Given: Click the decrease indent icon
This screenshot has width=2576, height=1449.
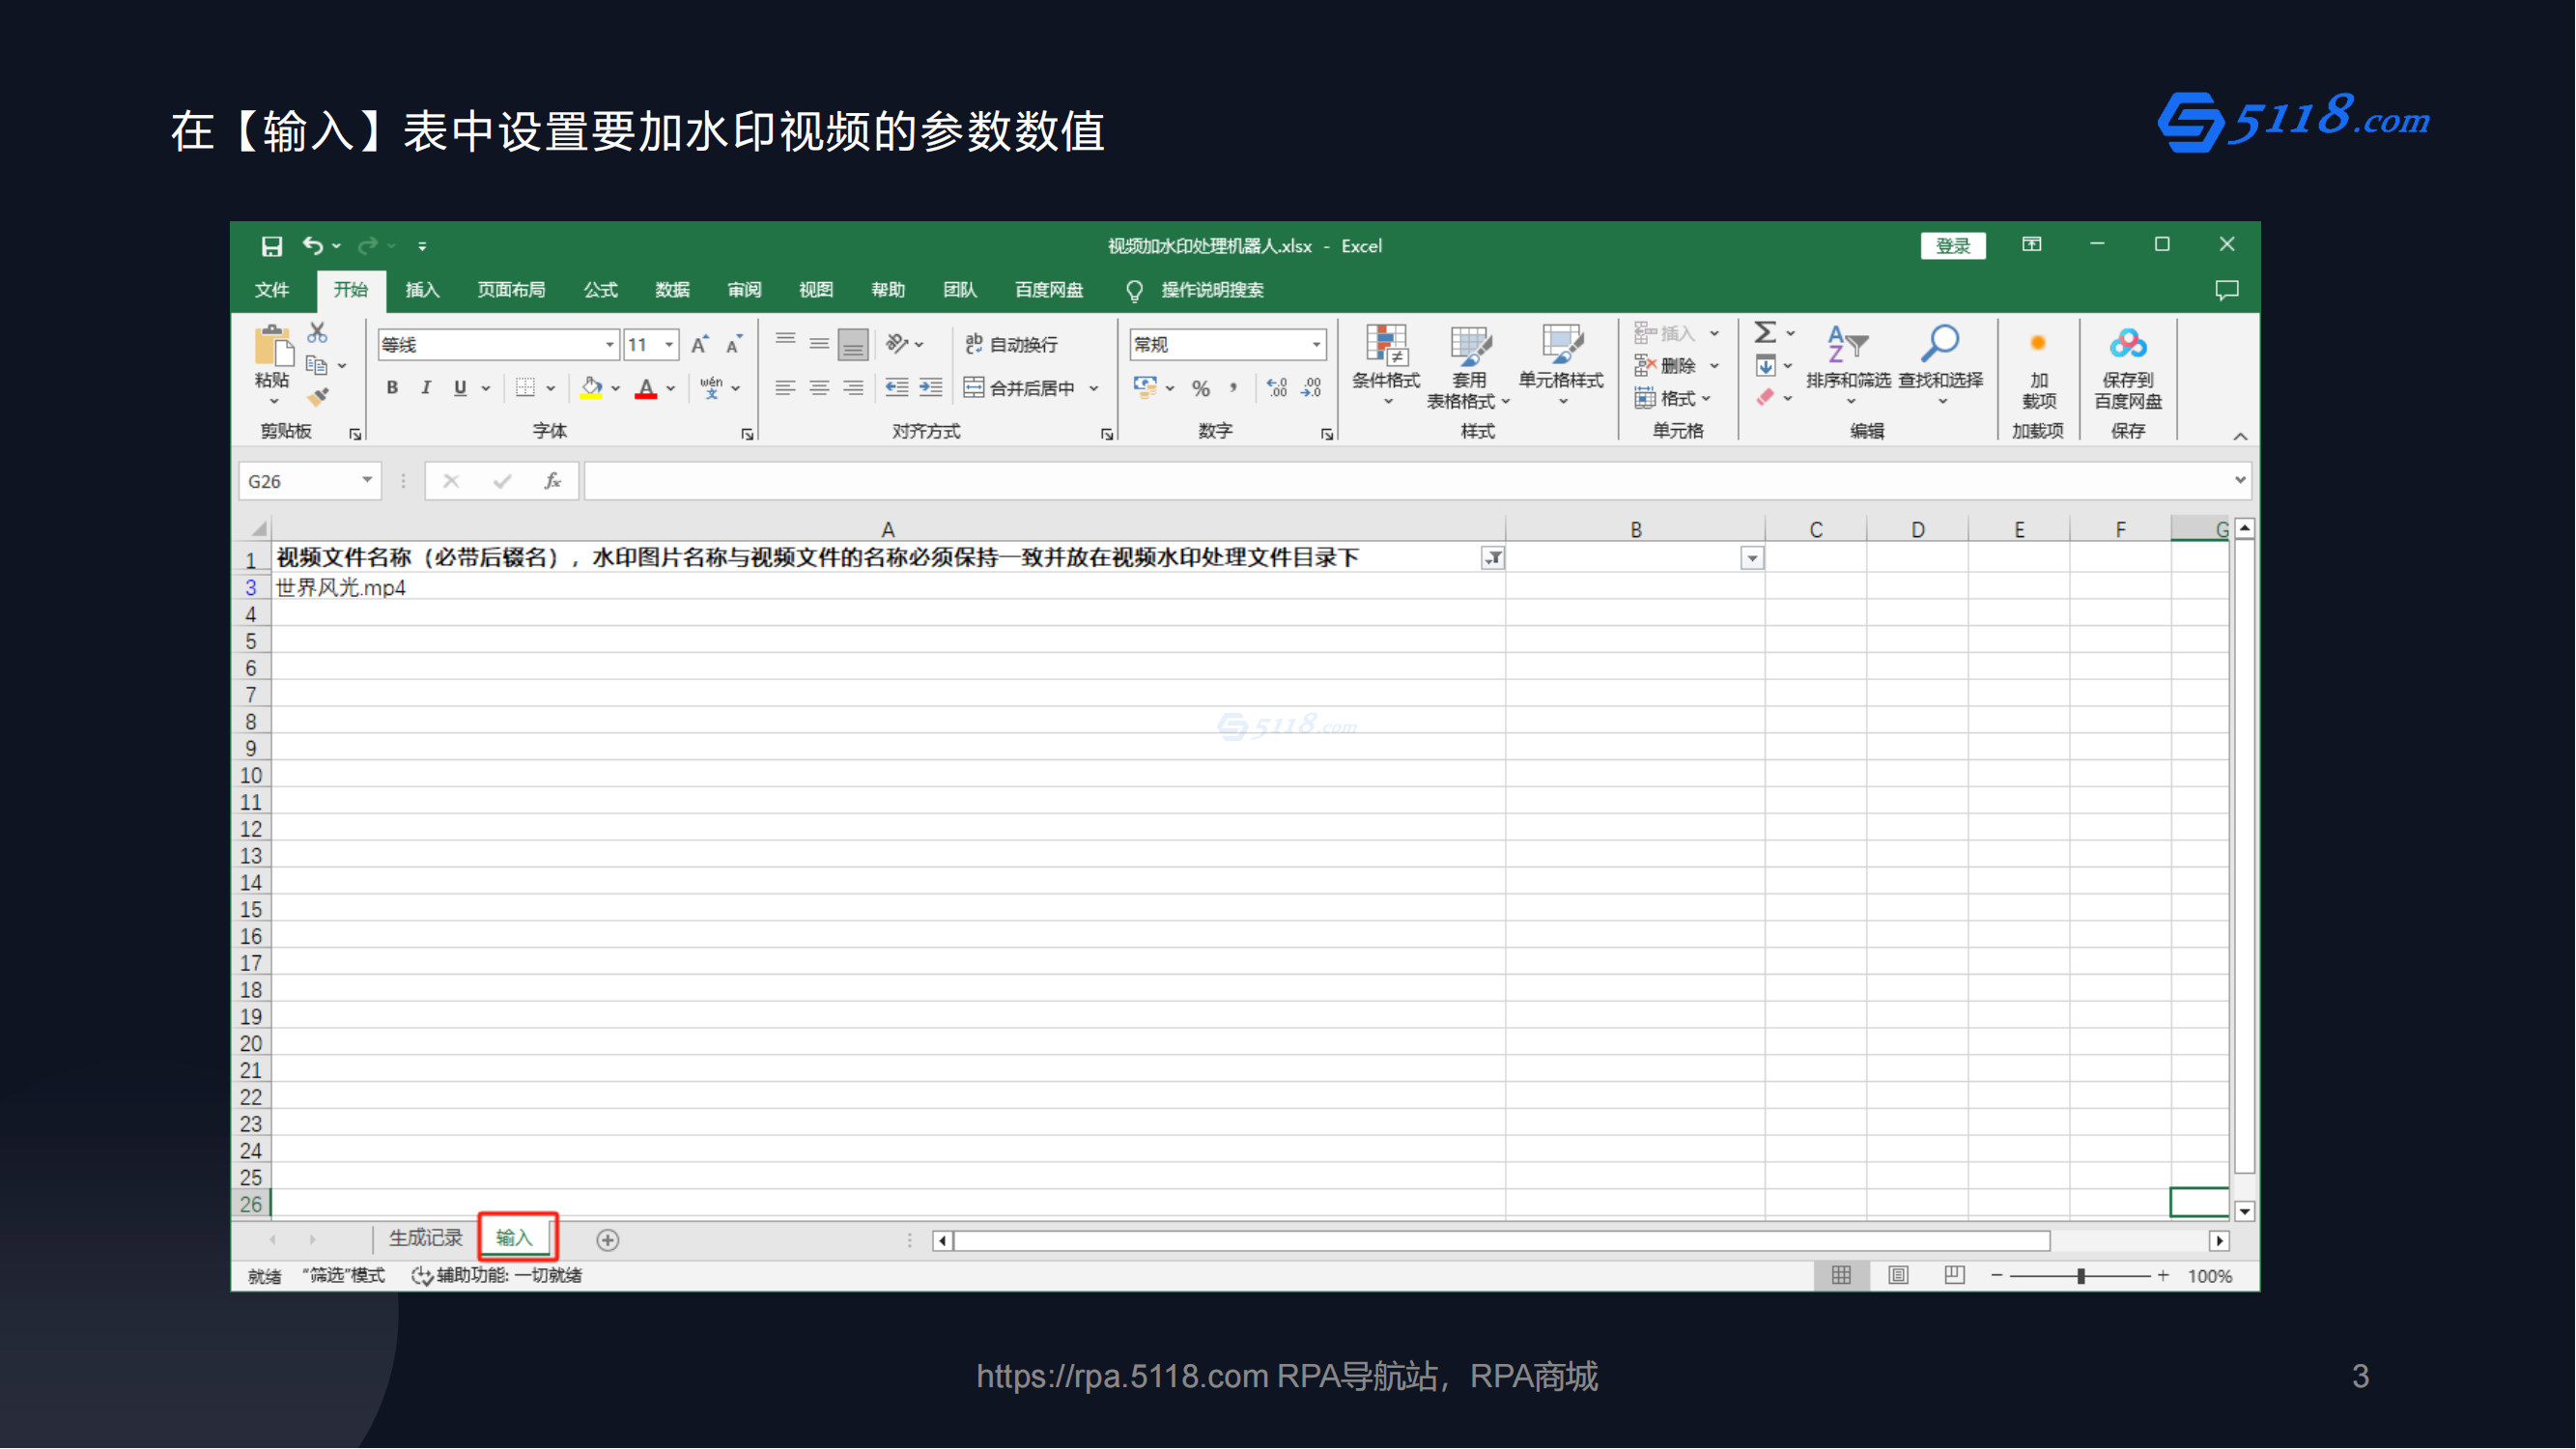Looking at the screenshot, I should pos(897,388).
